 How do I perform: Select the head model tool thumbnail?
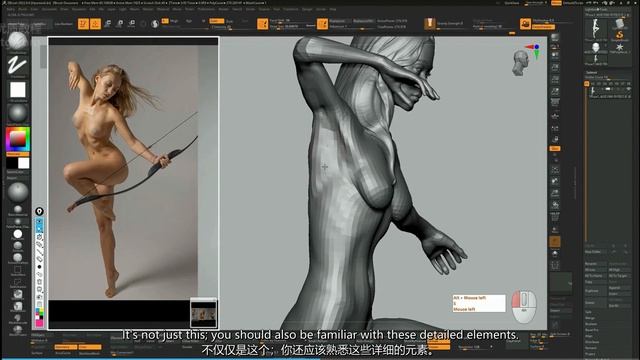click(x=596, y=48)
